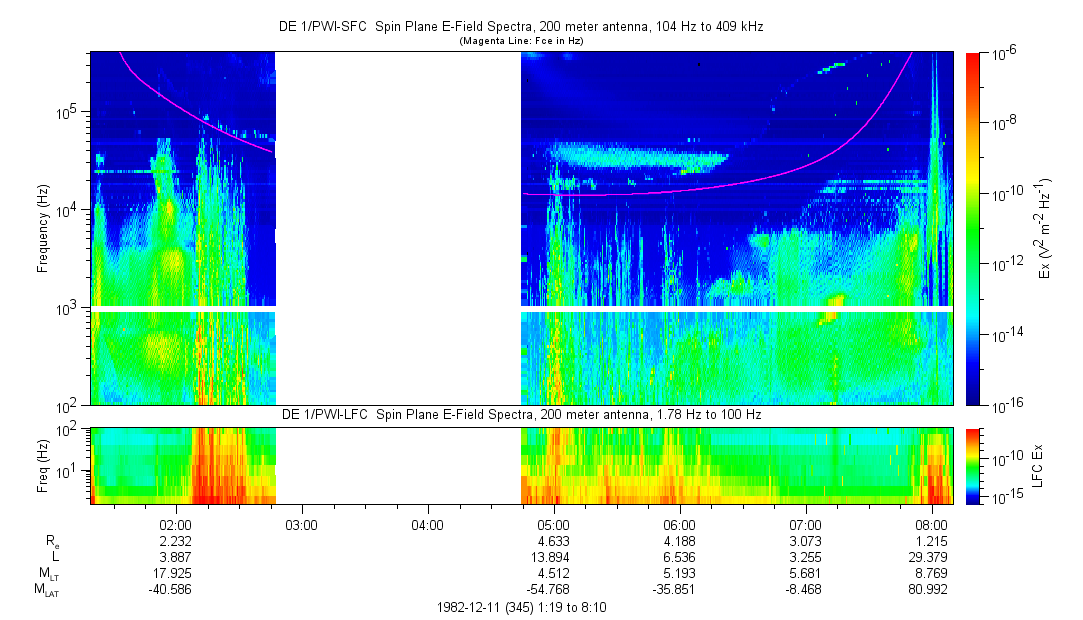Screen dimensions: 1083x620
Task: Select the MLAT value 80.992
Action: [931, 589]
